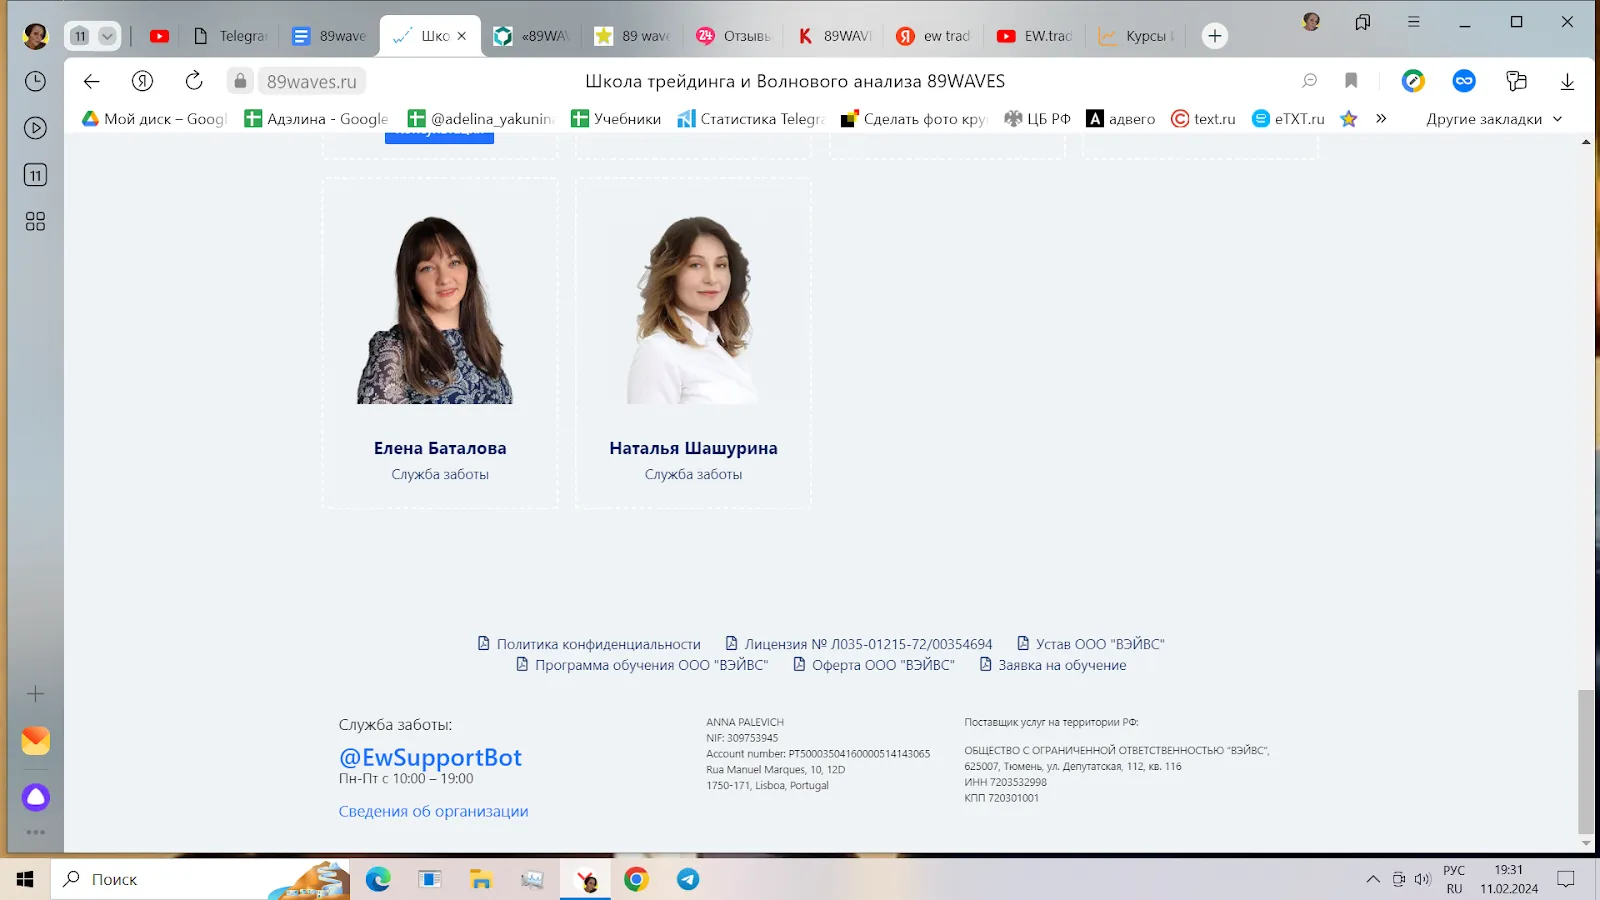Bookmark this page with flag icon
This screenshot has width=1600, height=900.
(1351, 81)
